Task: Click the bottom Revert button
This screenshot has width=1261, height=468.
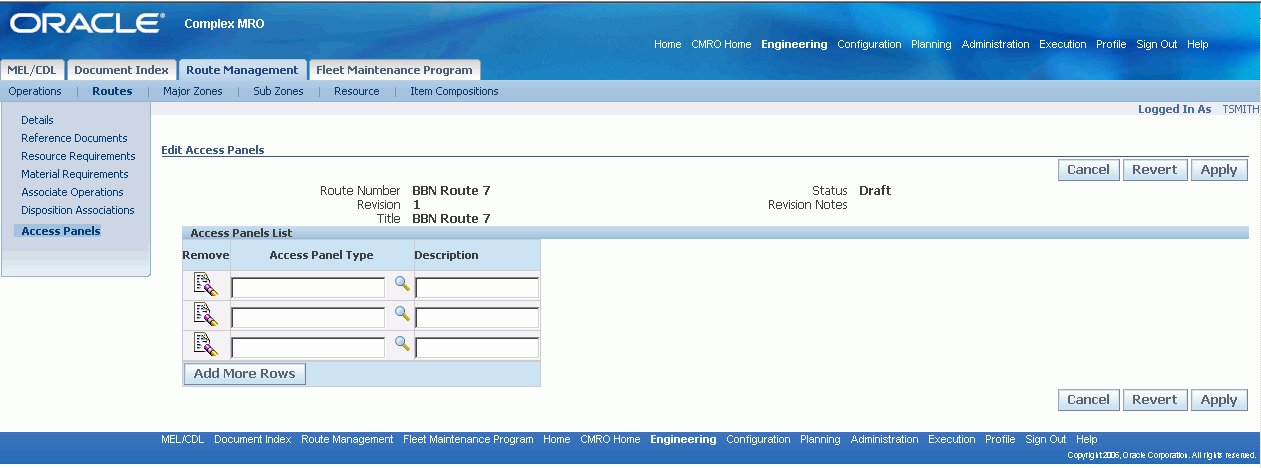Action: [x=1155, y=399]
